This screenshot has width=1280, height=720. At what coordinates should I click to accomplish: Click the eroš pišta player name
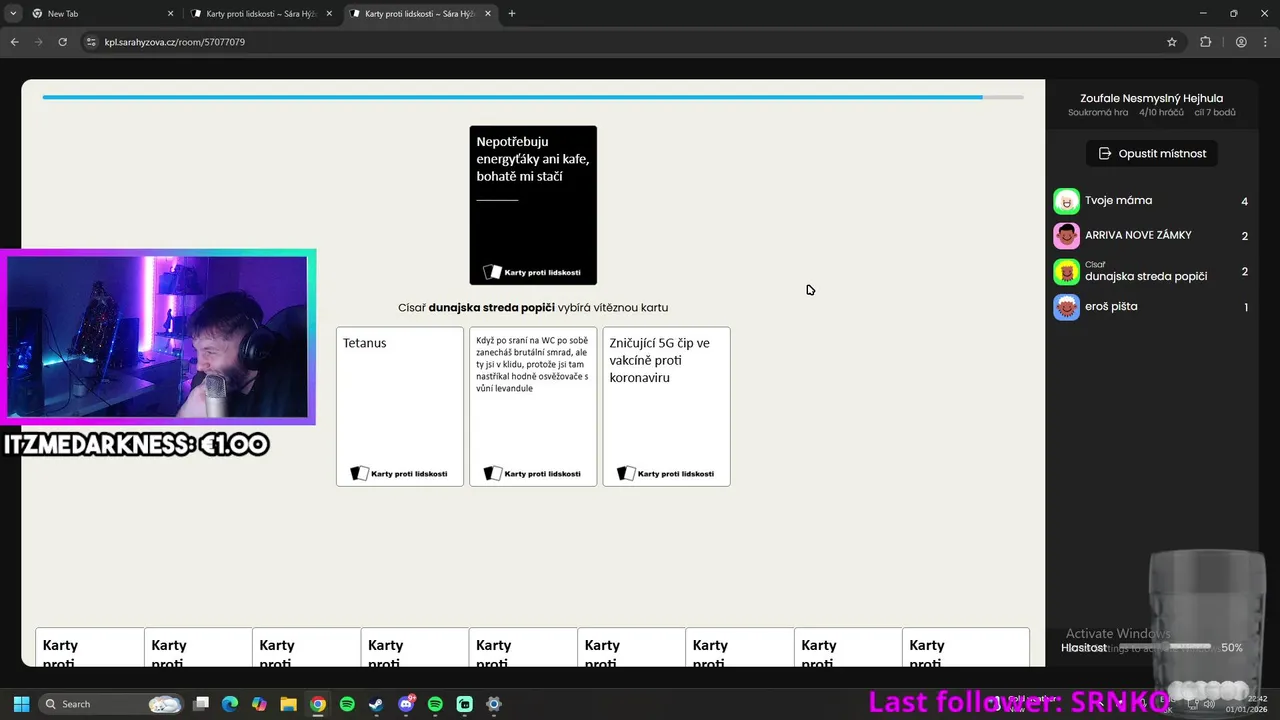coord(1111,307)
